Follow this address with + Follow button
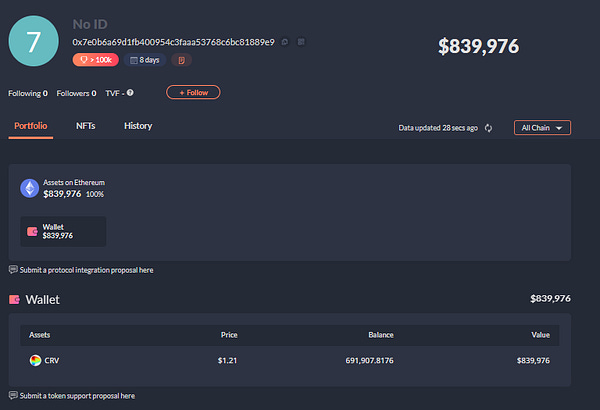This screenshot has width=600, height=410. pos(193,92)
